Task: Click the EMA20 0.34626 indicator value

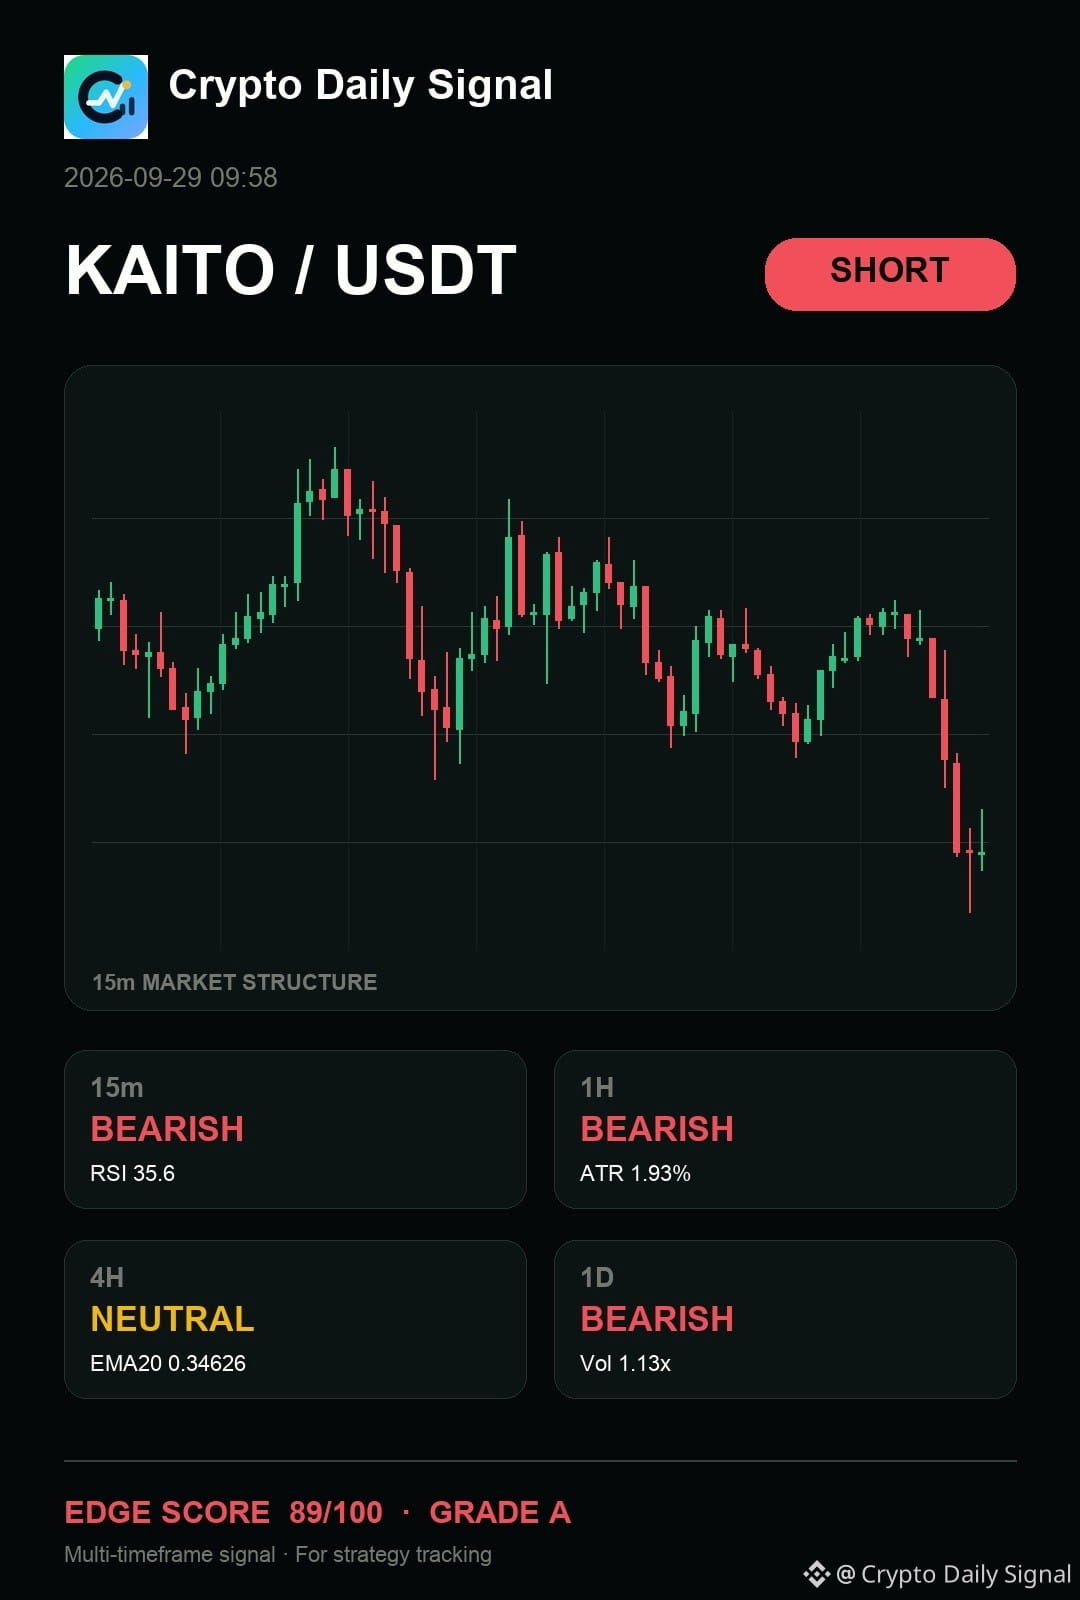Action: point(168,1363)
